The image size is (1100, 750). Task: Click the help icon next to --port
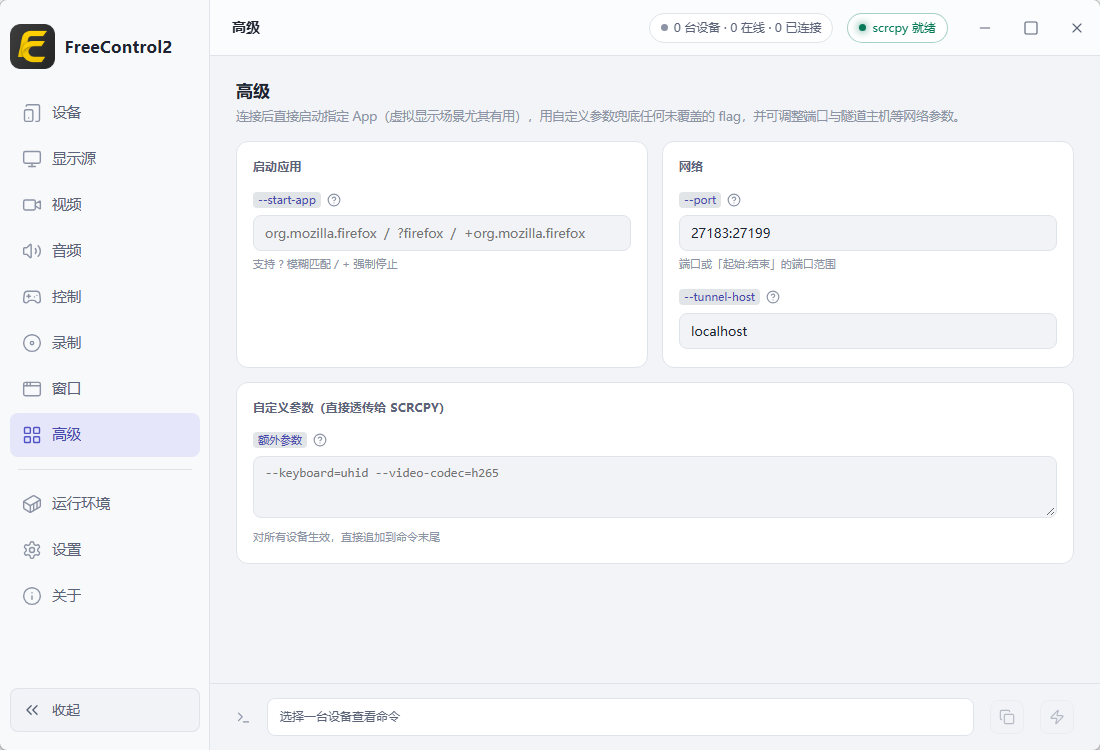[x=734, y=200]
